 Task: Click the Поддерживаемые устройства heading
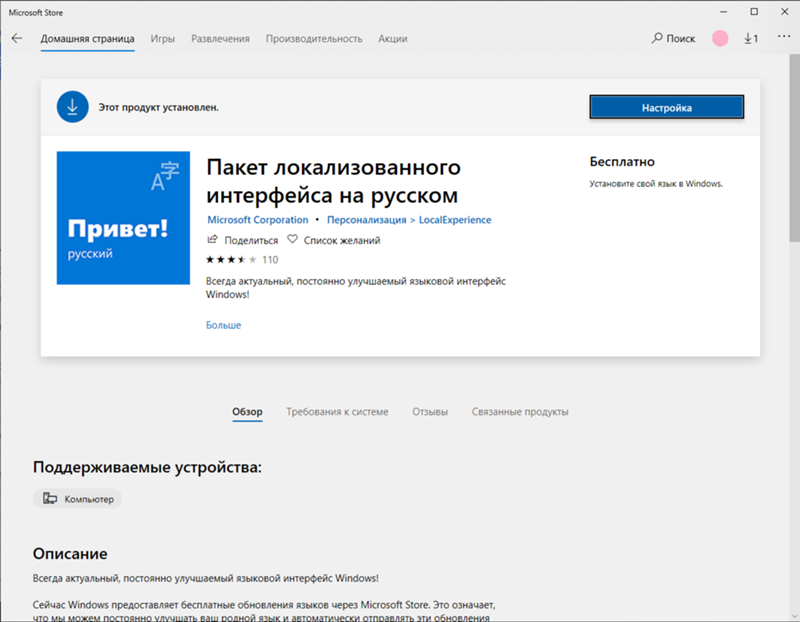click(x=147, y=467)
